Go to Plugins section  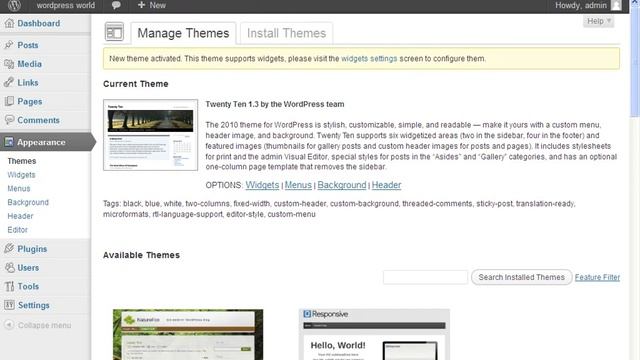click(x=32, y=249)
